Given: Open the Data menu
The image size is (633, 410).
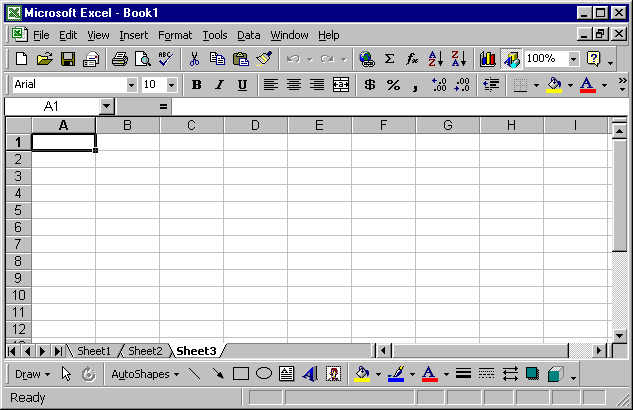Looking at the screenshot, I should click(x=249, y=36).
